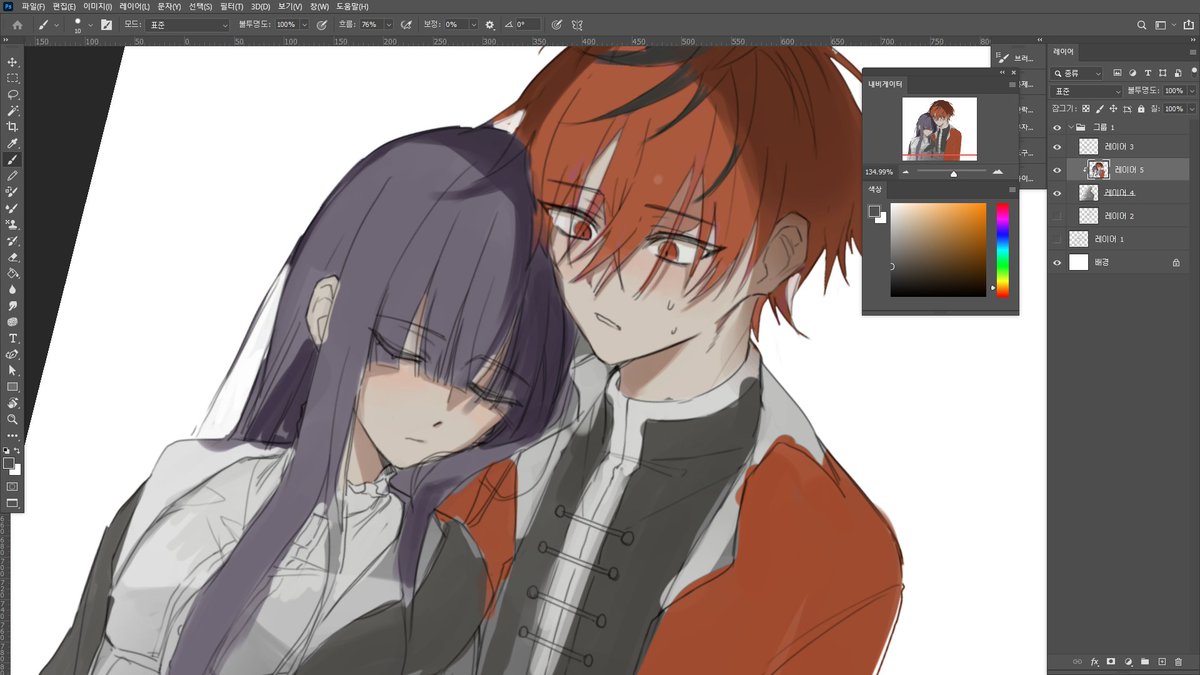
Task: Create new adjustment layer icon
Action: (x=1128, y=662)
